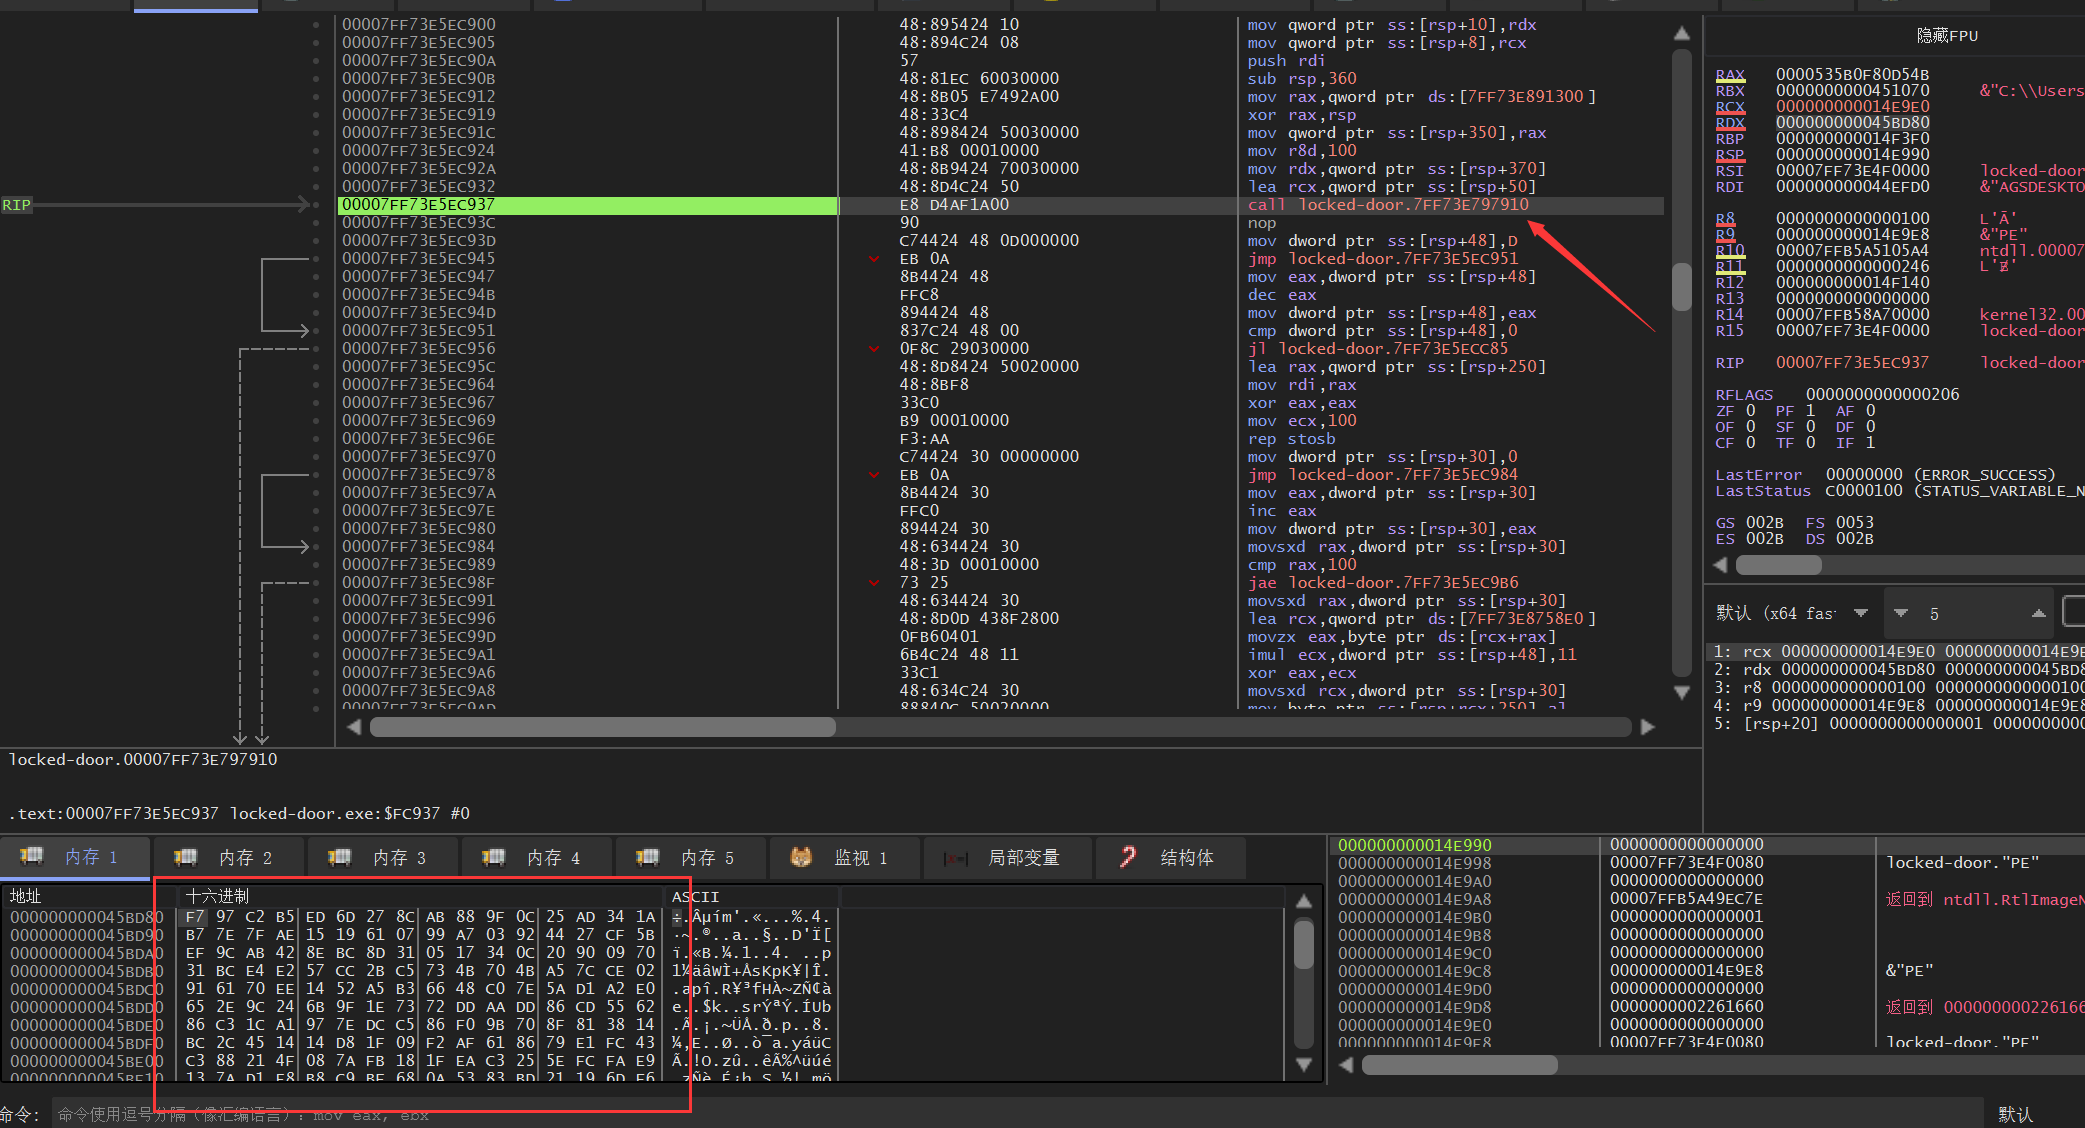The image size is (2085, 1128).
Task: Click the 内存 4 tab's memory icon
Action: tap(494, 857)
